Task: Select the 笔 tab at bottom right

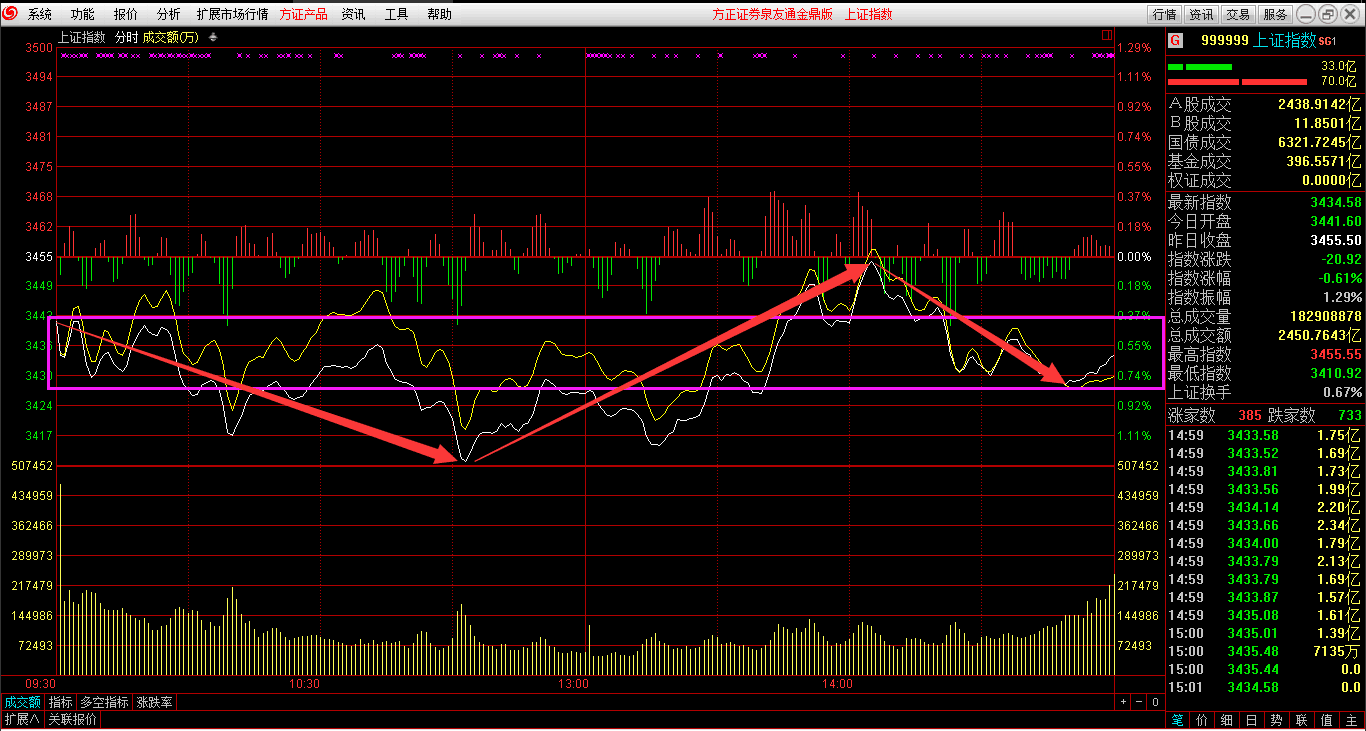Action: point(1178,719)
